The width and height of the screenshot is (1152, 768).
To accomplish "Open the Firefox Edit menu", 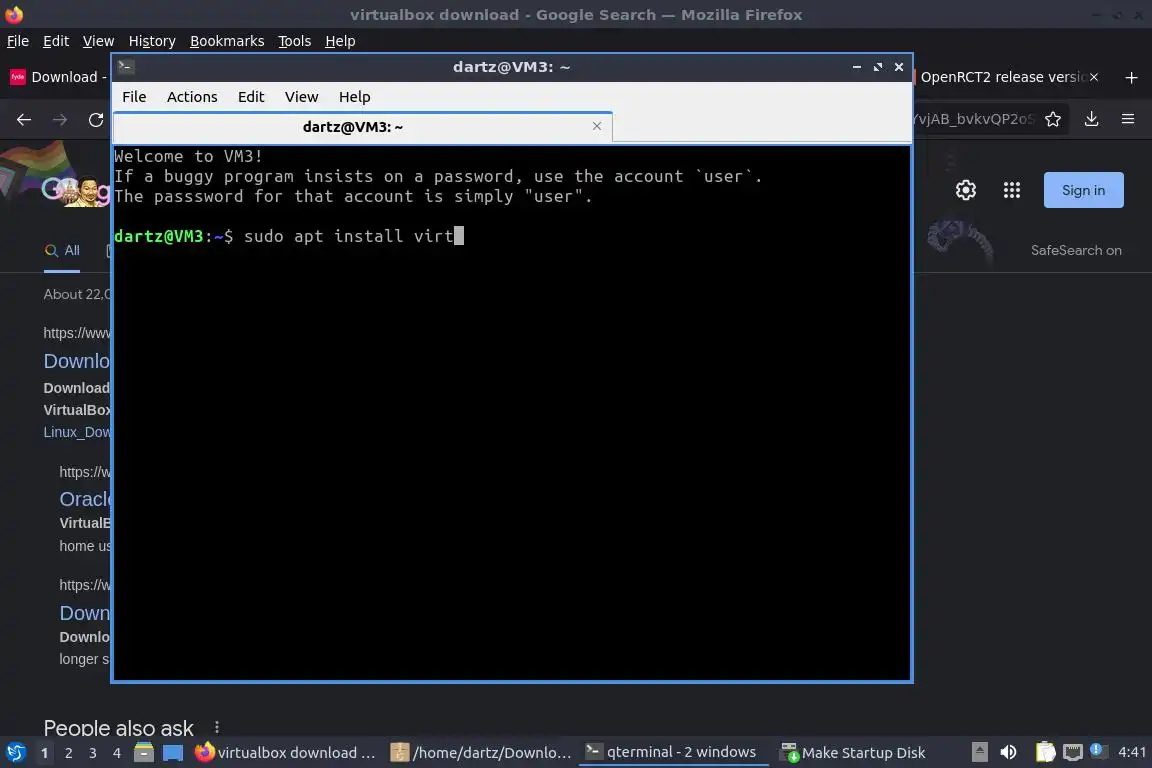I will coord(56,41).
